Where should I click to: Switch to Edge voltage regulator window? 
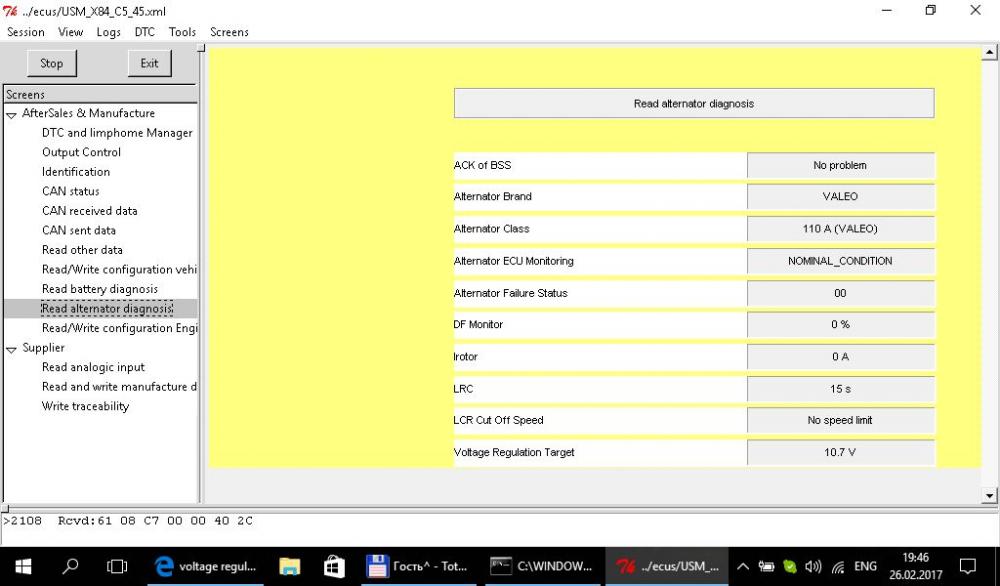click(x=205, y=566)
